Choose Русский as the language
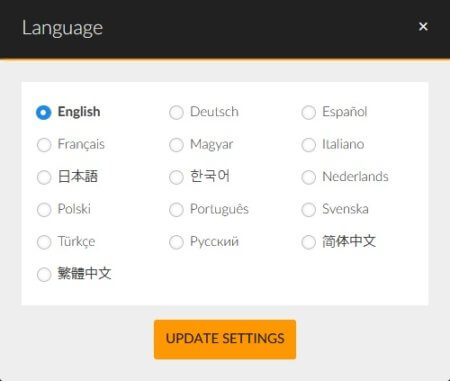This screenshot has width=450, height=381. click(176, 242)
